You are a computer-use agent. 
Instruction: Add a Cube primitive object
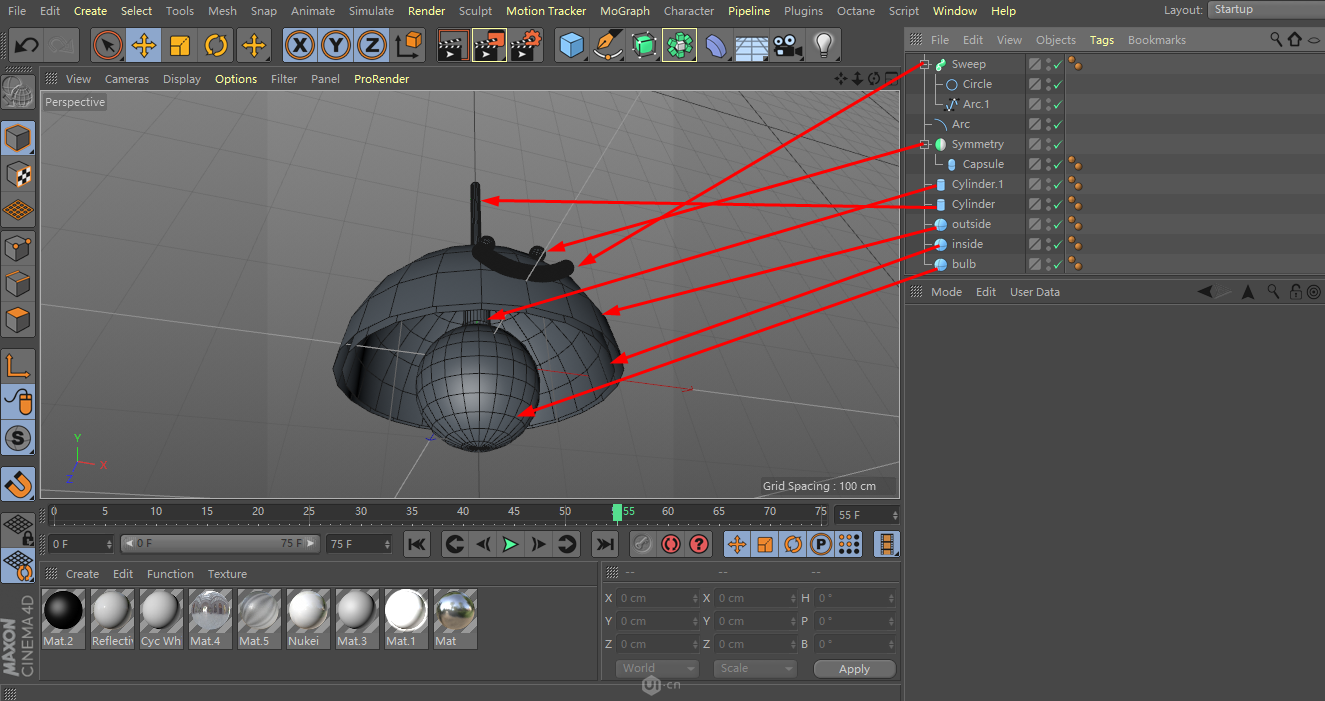click(571, 45)
